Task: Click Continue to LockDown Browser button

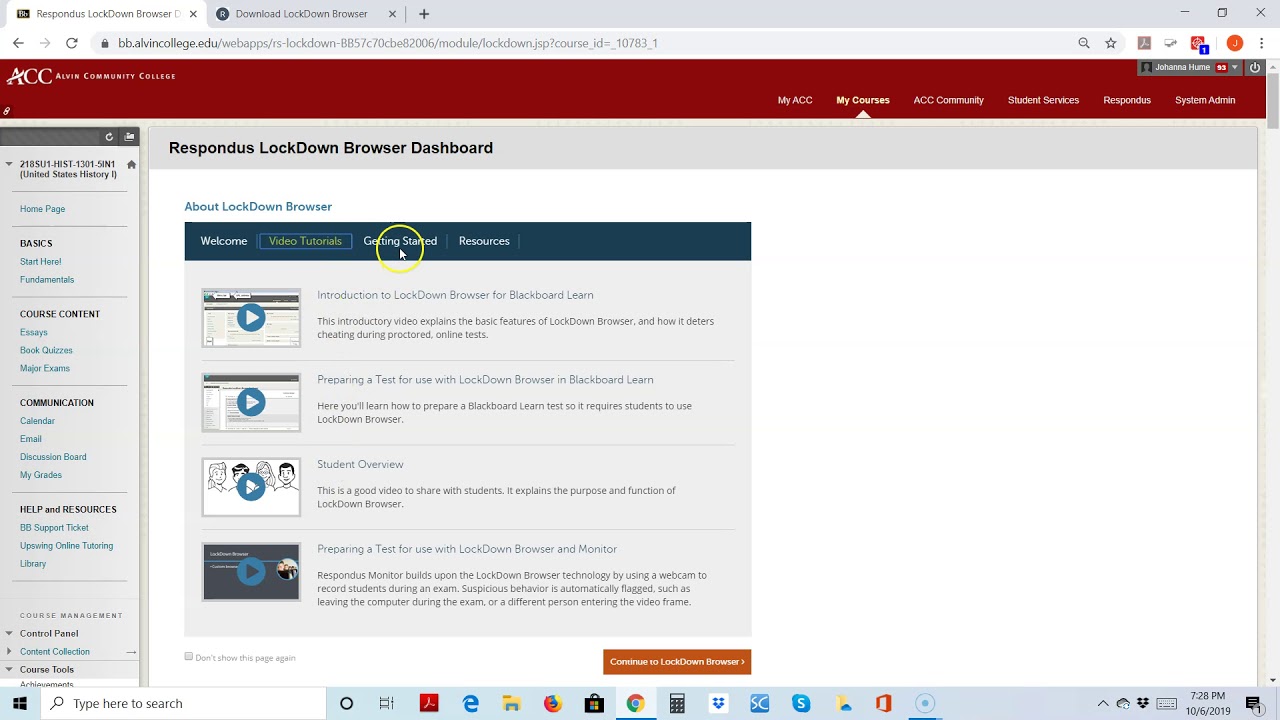Action: click(677, 662)
